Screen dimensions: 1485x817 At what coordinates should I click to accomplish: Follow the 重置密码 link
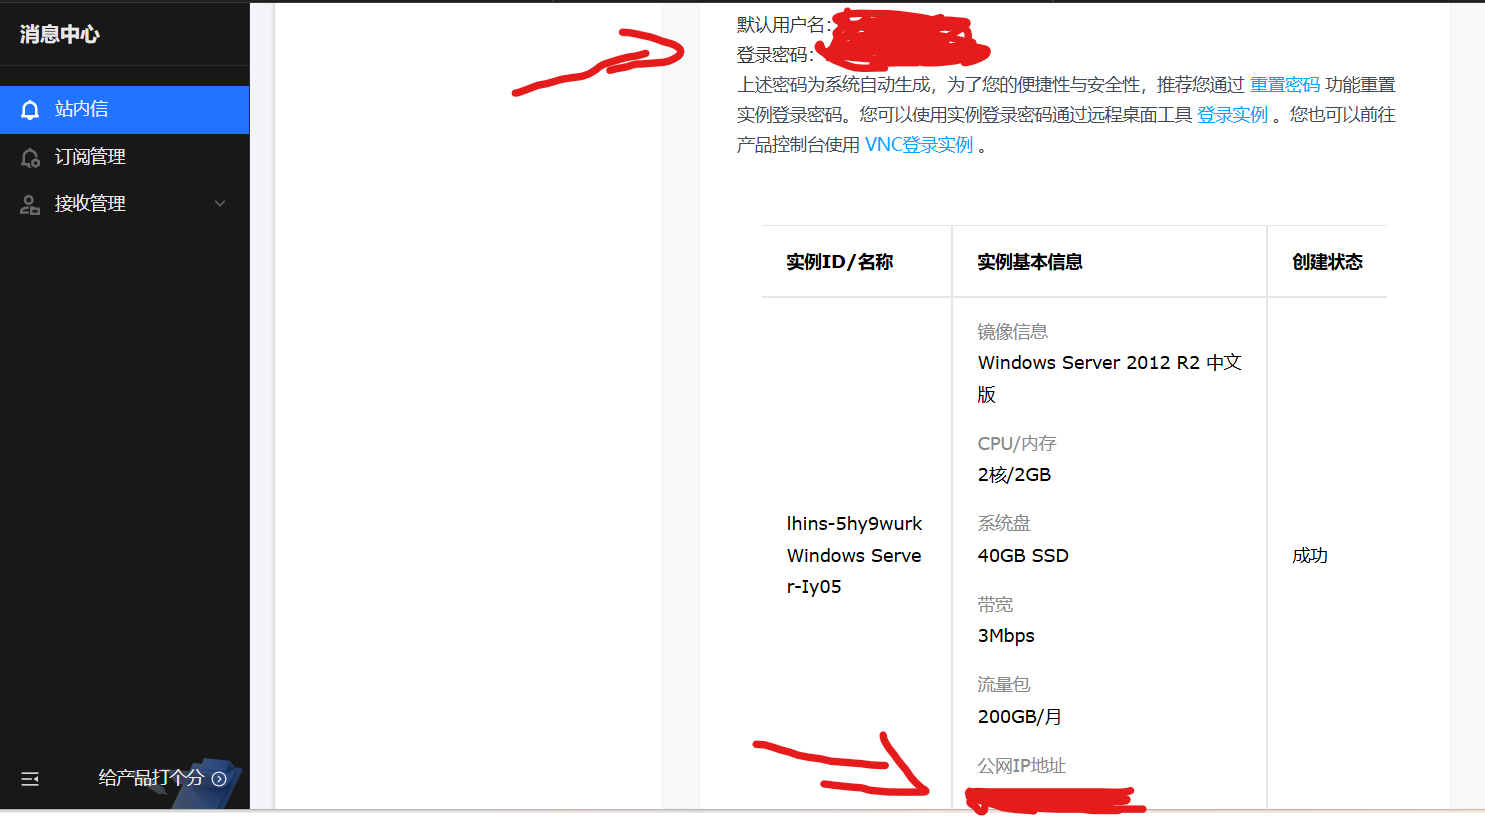1284,85
